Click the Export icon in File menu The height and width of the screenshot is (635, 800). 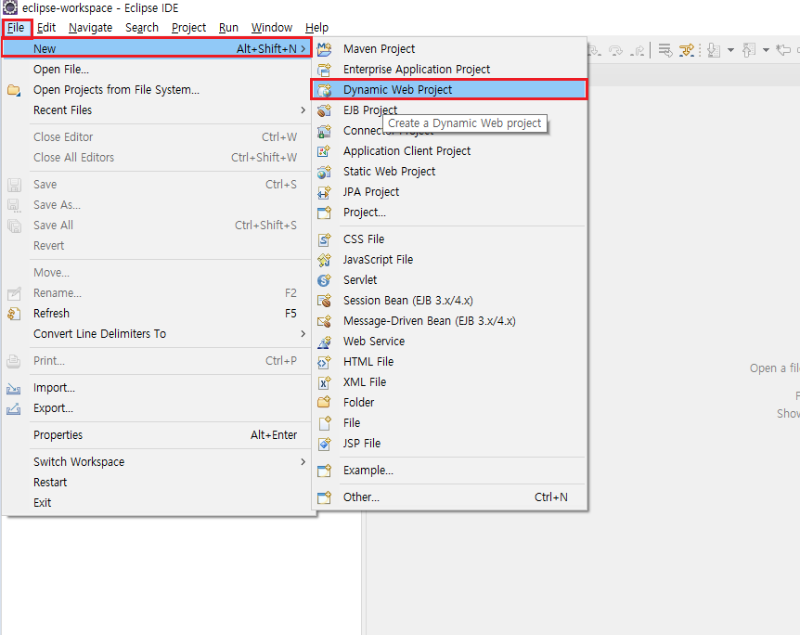(14, 409)
